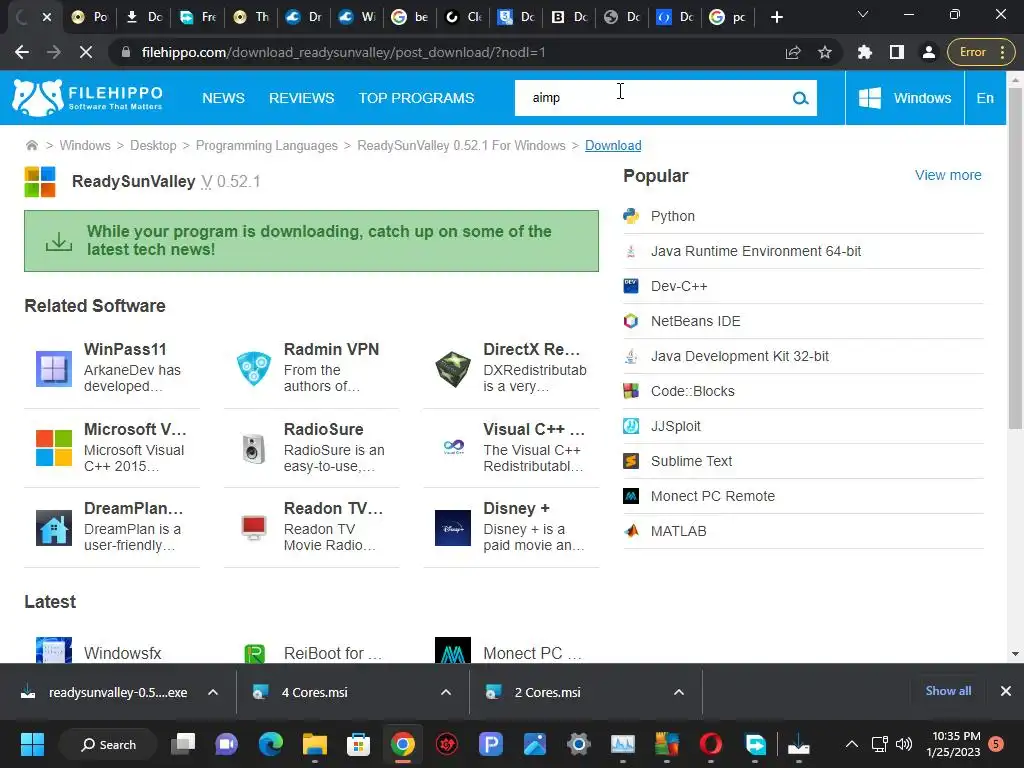The image size is (1024, 768).
Task: Click the Readon TV monitor icon
Action: click(253, 526)
